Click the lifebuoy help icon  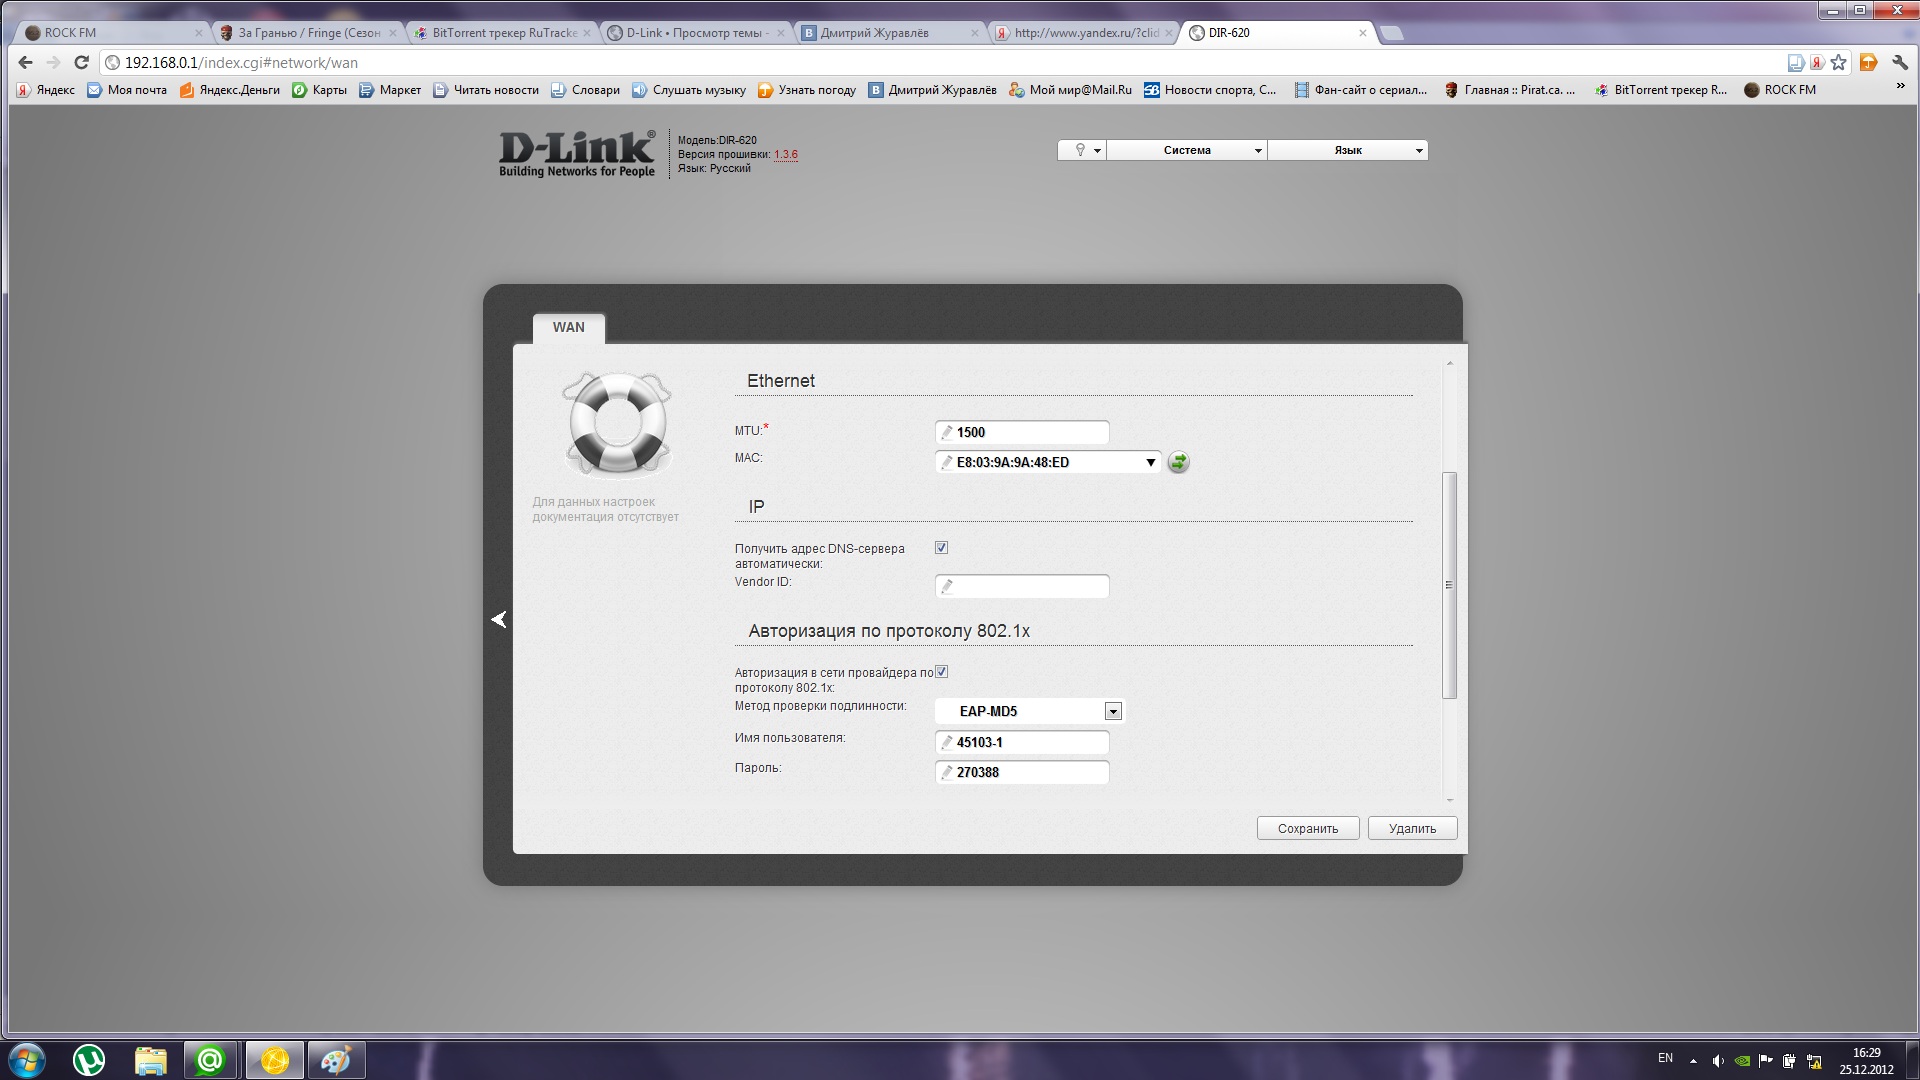coord(617,424)
